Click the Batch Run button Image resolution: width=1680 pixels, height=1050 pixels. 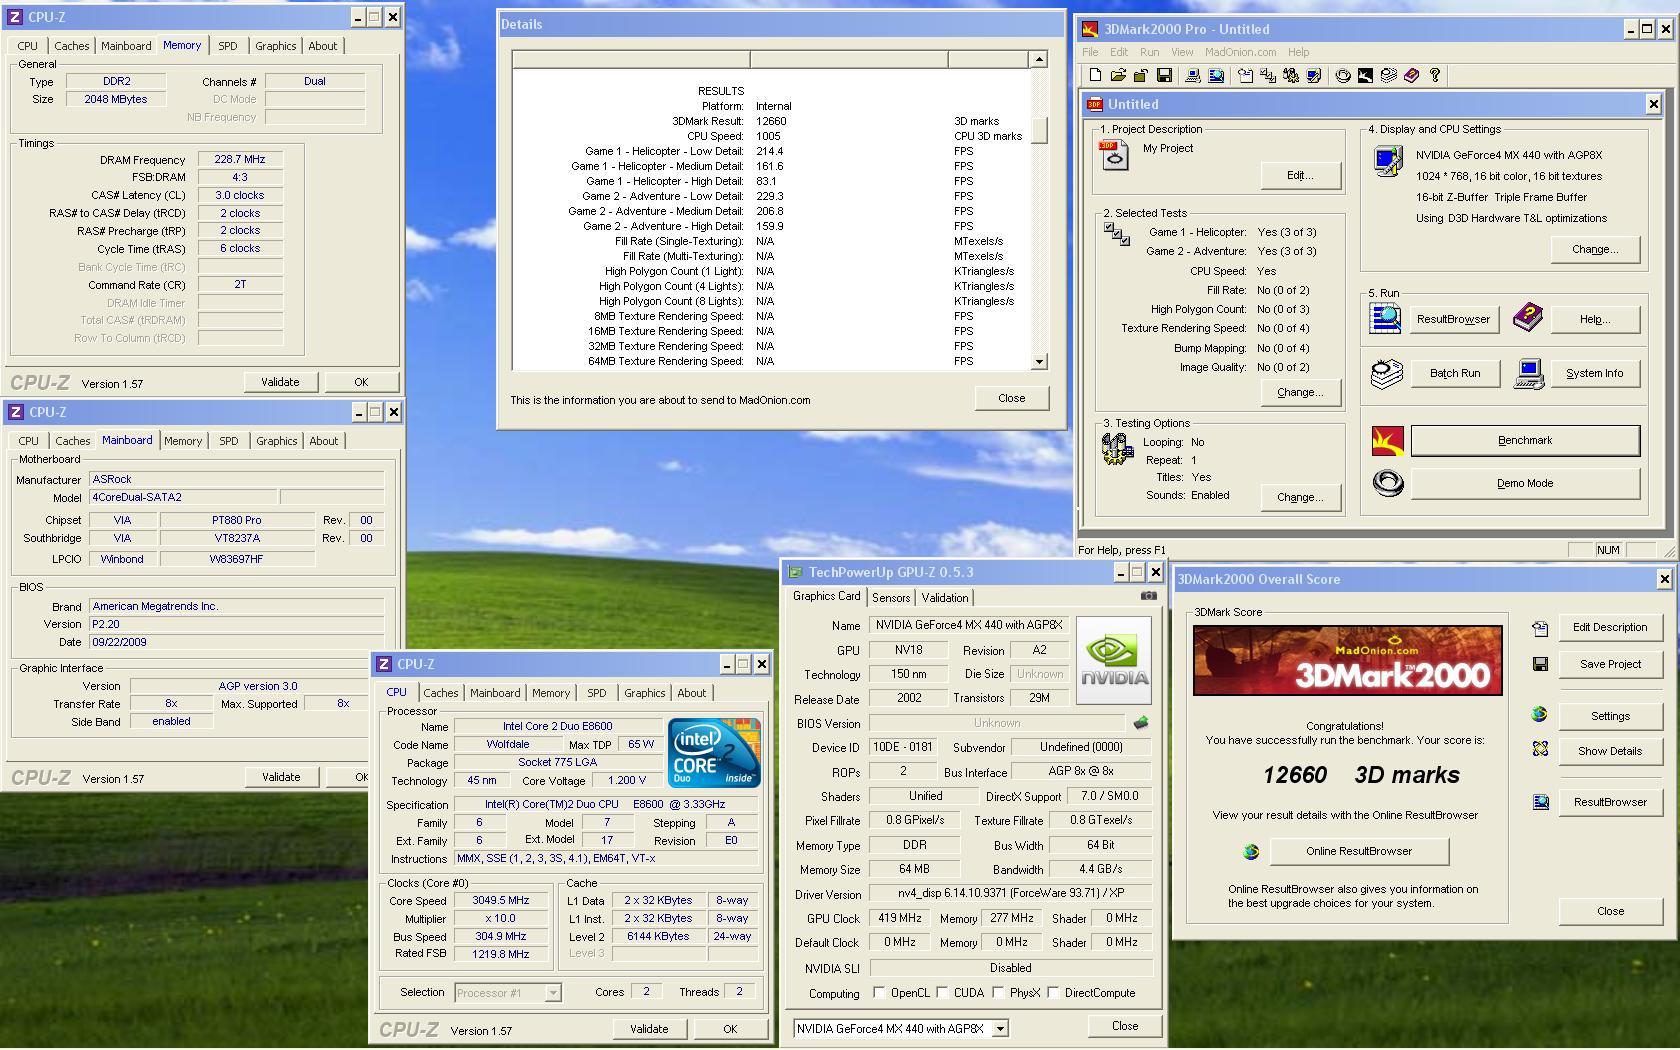click(1454, 373)
